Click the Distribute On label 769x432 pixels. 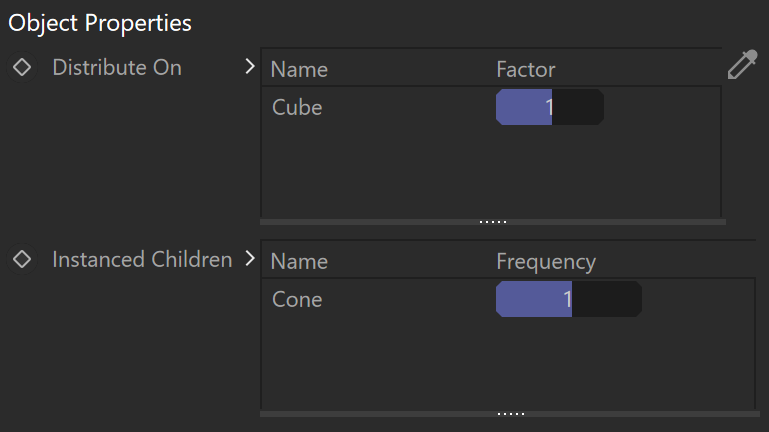tap(117, 67)
